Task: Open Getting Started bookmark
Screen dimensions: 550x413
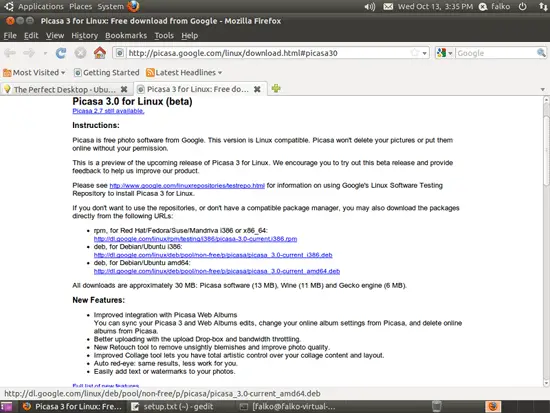Action: (107, 73)
